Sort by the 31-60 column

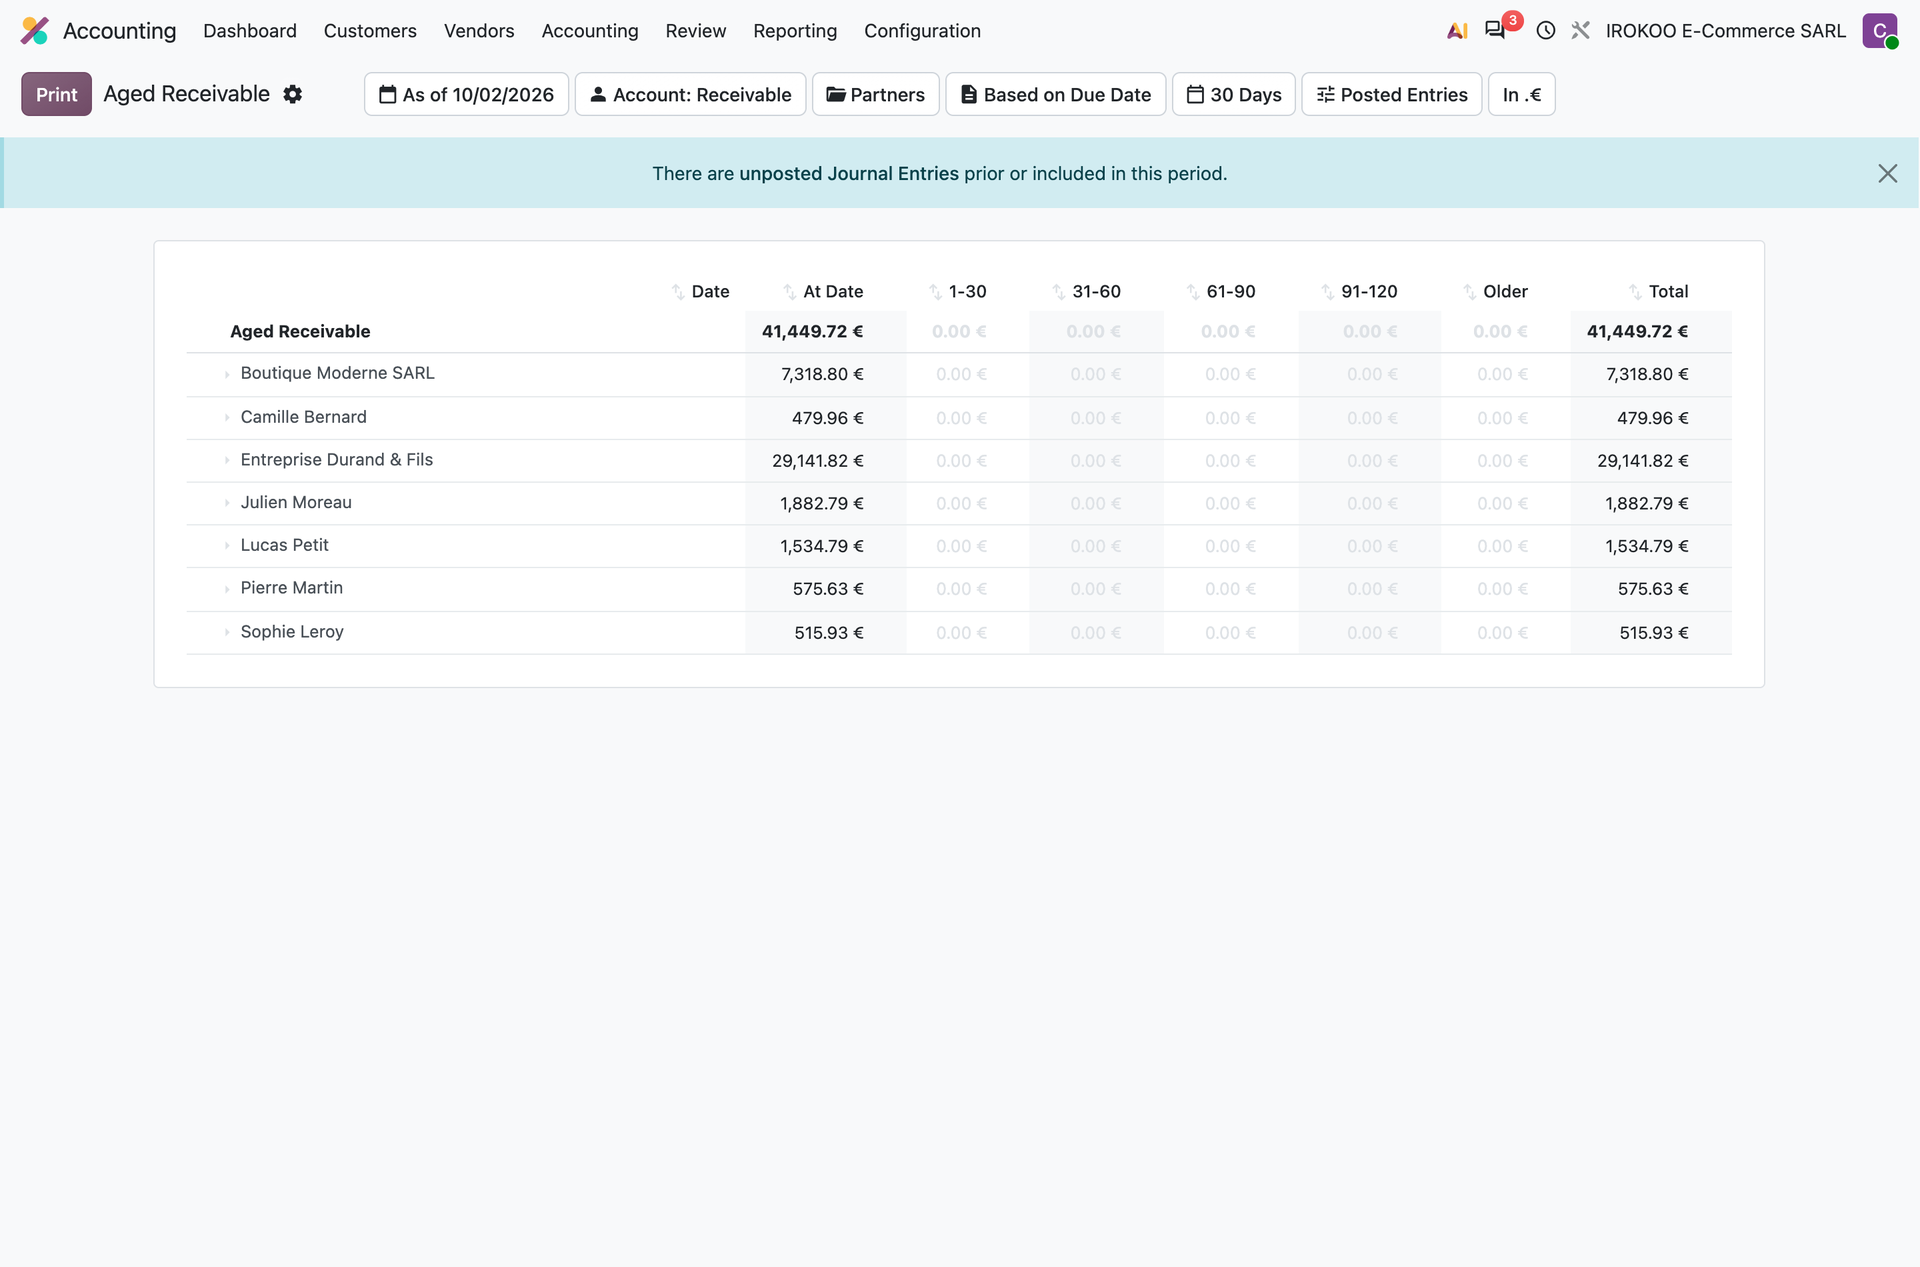1058,291
